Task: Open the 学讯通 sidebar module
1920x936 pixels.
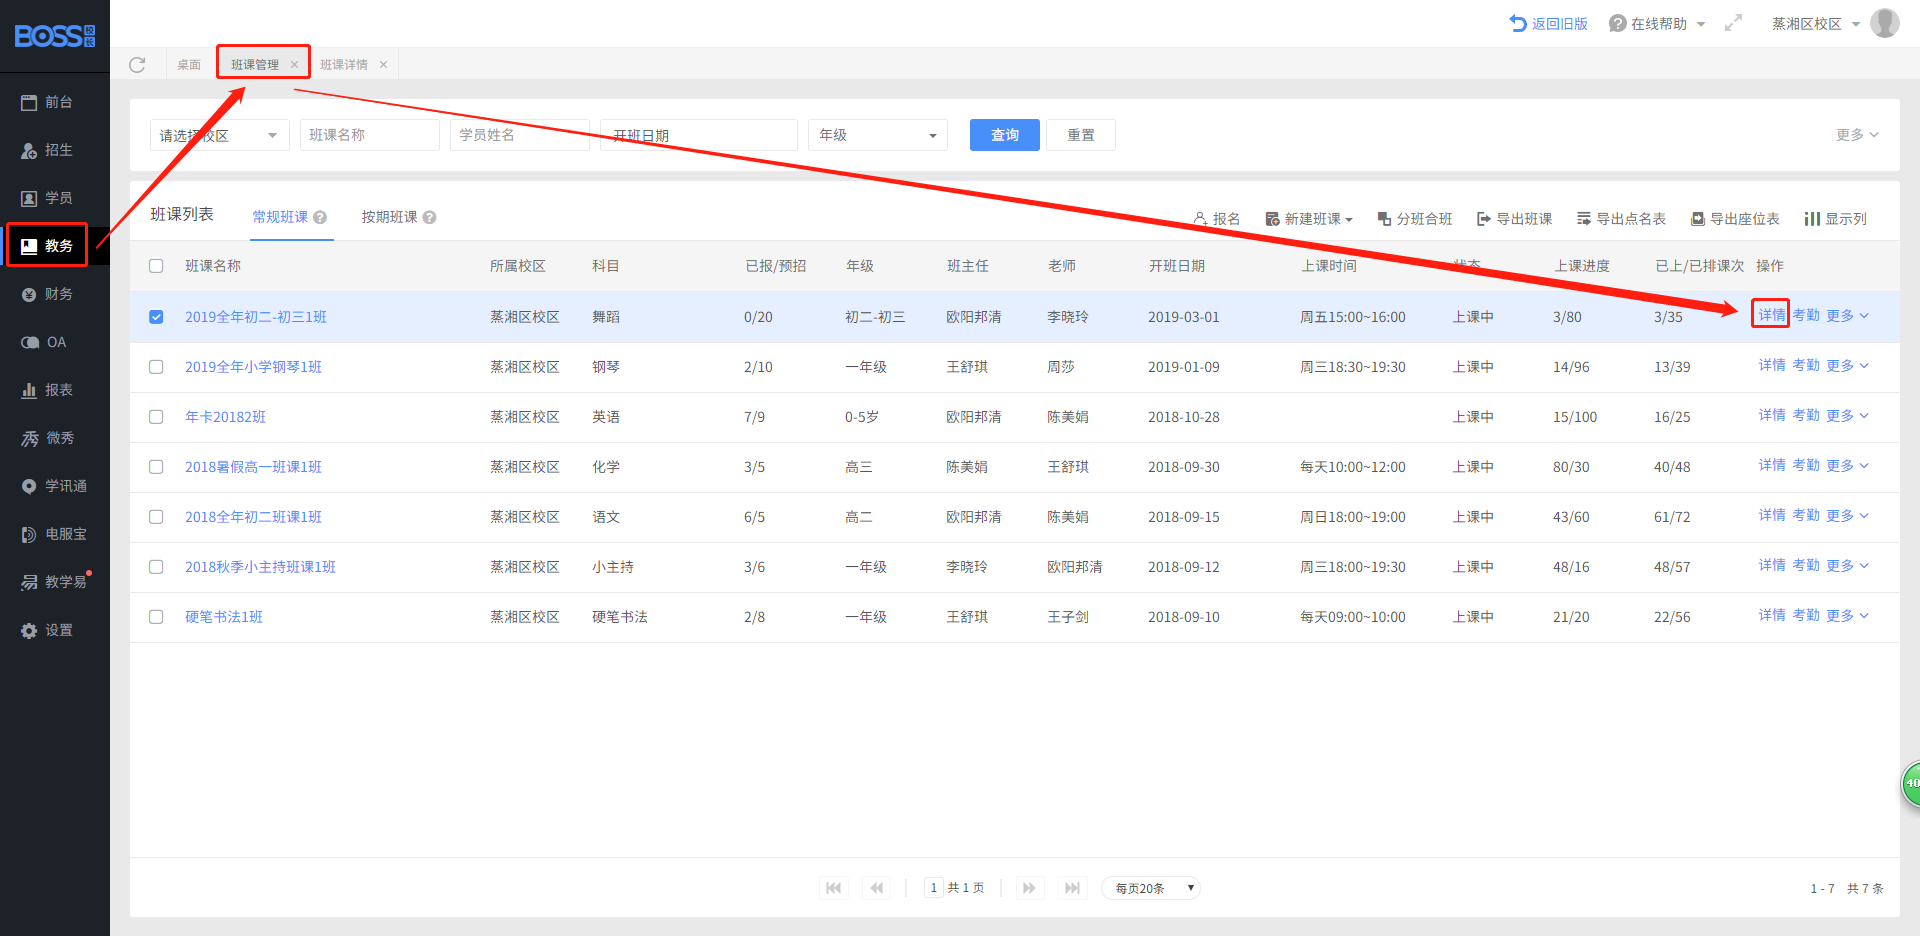Action: tap(54, 486)
